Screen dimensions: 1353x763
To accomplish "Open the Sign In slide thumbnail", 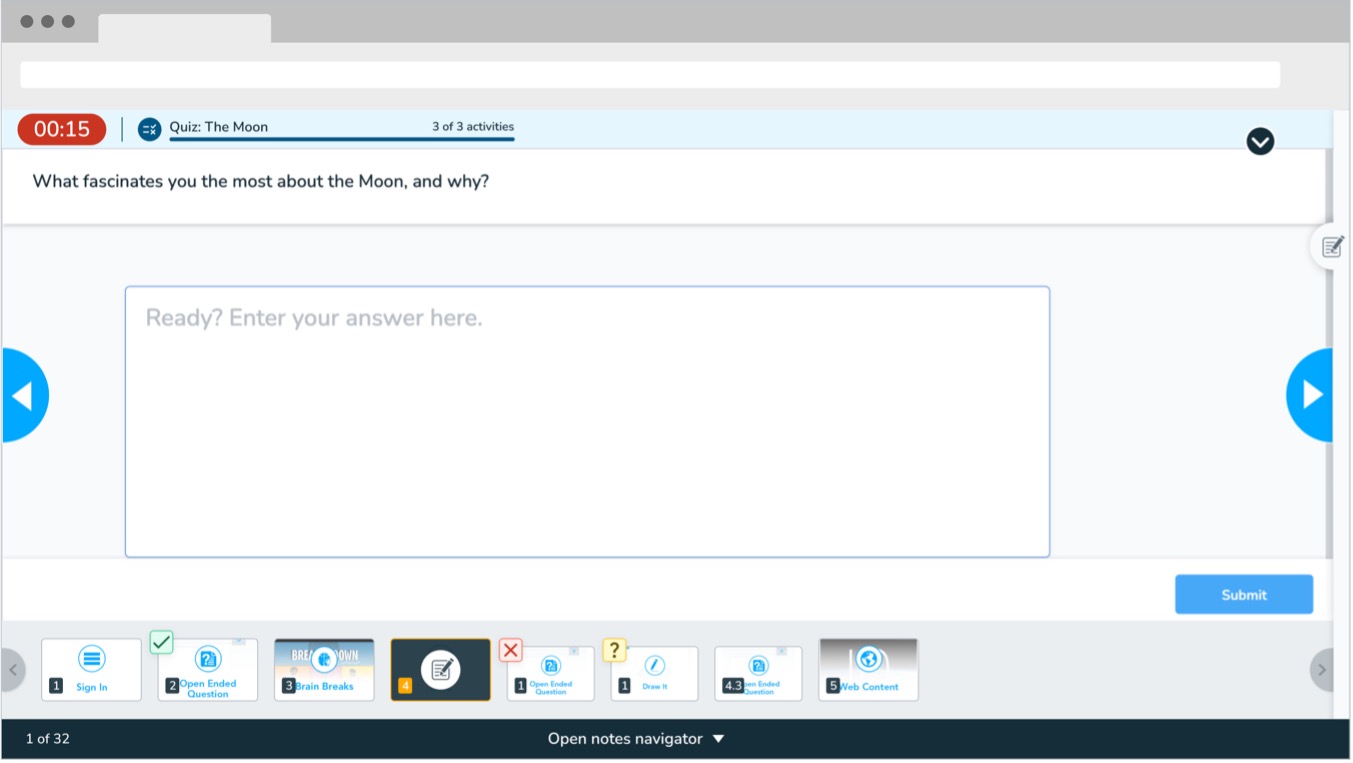I will [91, 670].
